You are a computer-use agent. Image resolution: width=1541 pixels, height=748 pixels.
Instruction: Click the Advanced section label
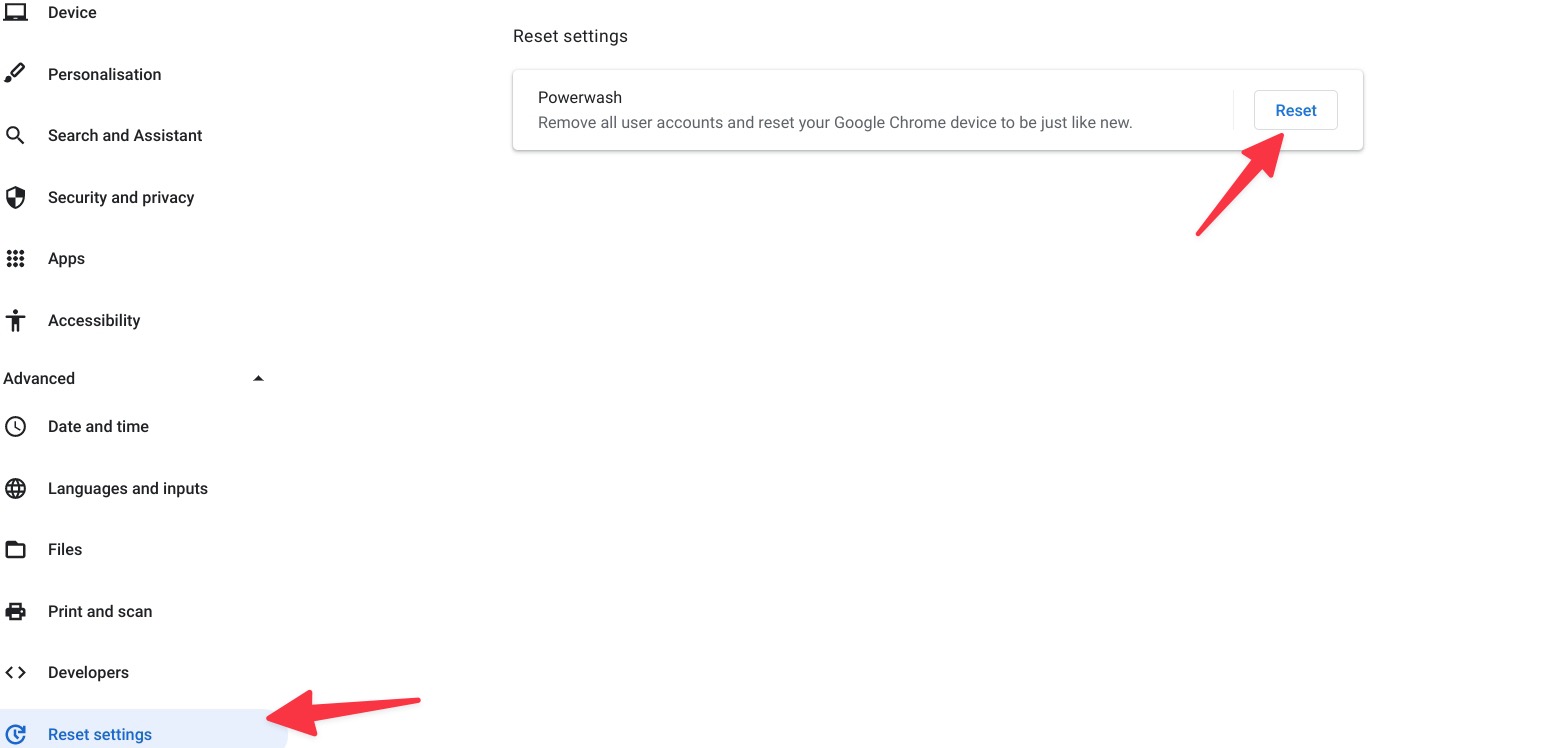click(x=39, y=378)
